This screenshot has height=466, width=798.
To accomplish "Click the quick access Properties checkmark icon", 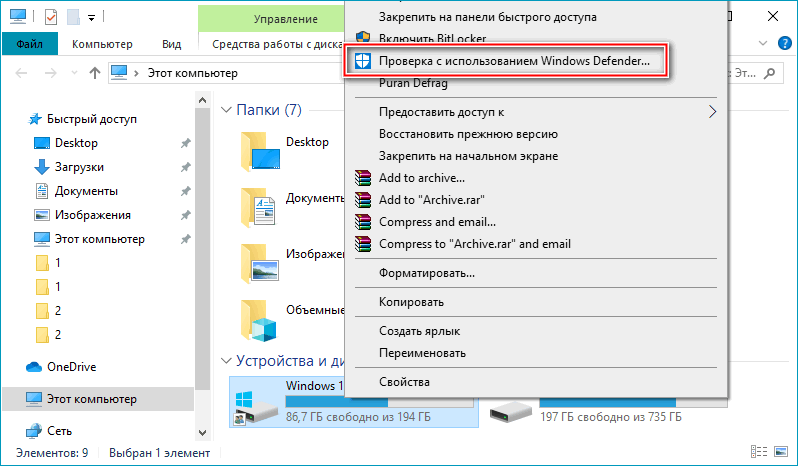I will point(51,17).
